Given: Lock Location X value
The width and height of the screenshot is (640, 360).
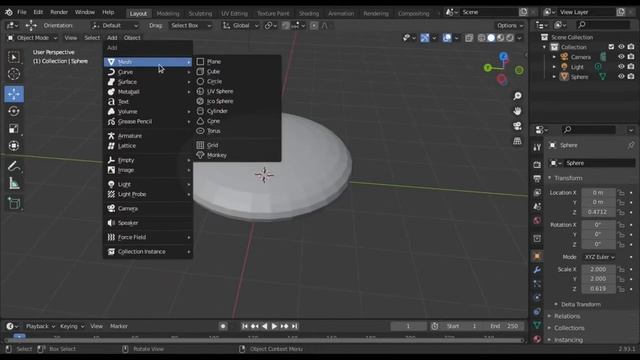Looking at the screenshot, I should pyautogui.click(x=621, y=193).
